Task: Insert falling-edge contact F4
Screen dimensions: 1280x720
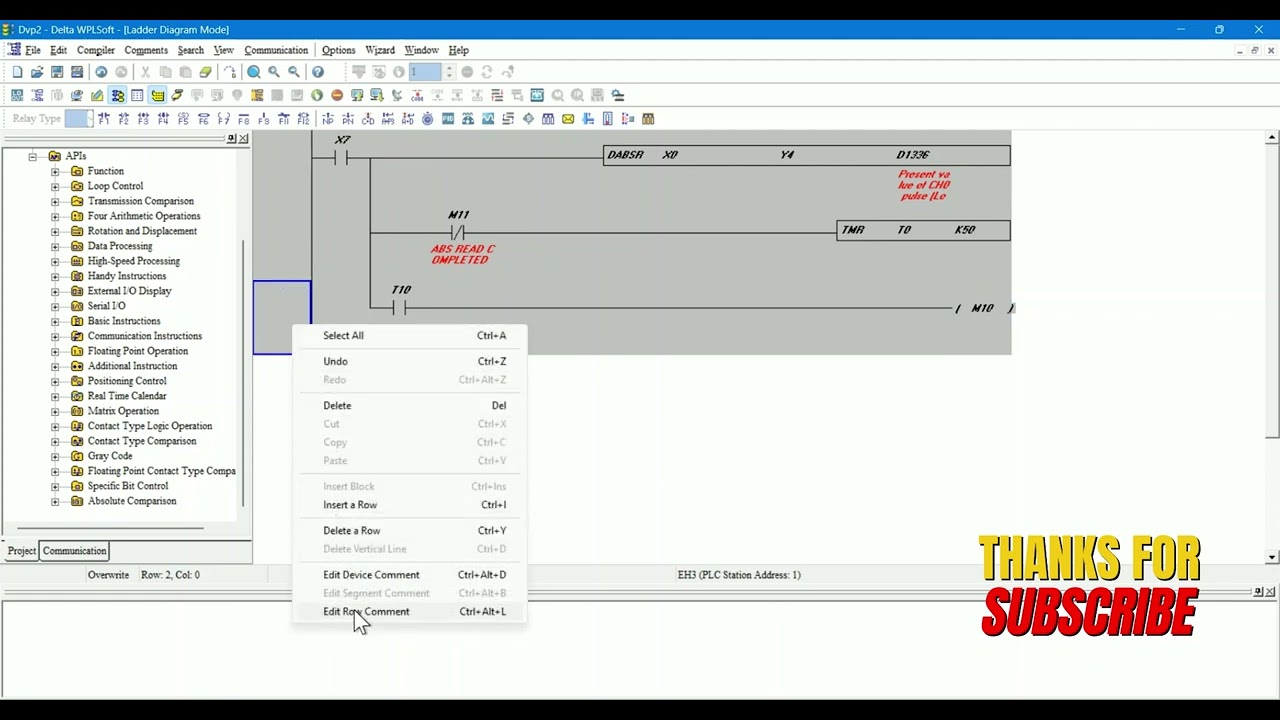Action: click(x=164, y=119)
